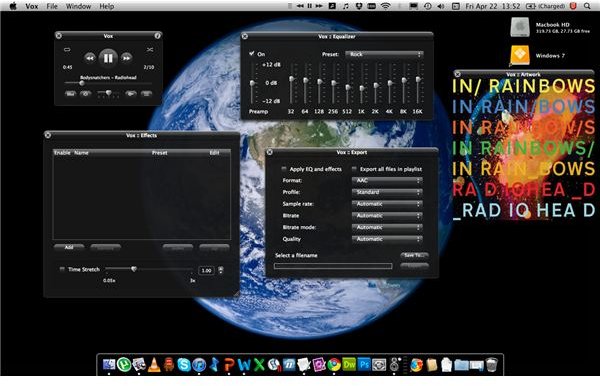Open the Quality dropdown in Export
600x386 pixels.
click(387, 239)
